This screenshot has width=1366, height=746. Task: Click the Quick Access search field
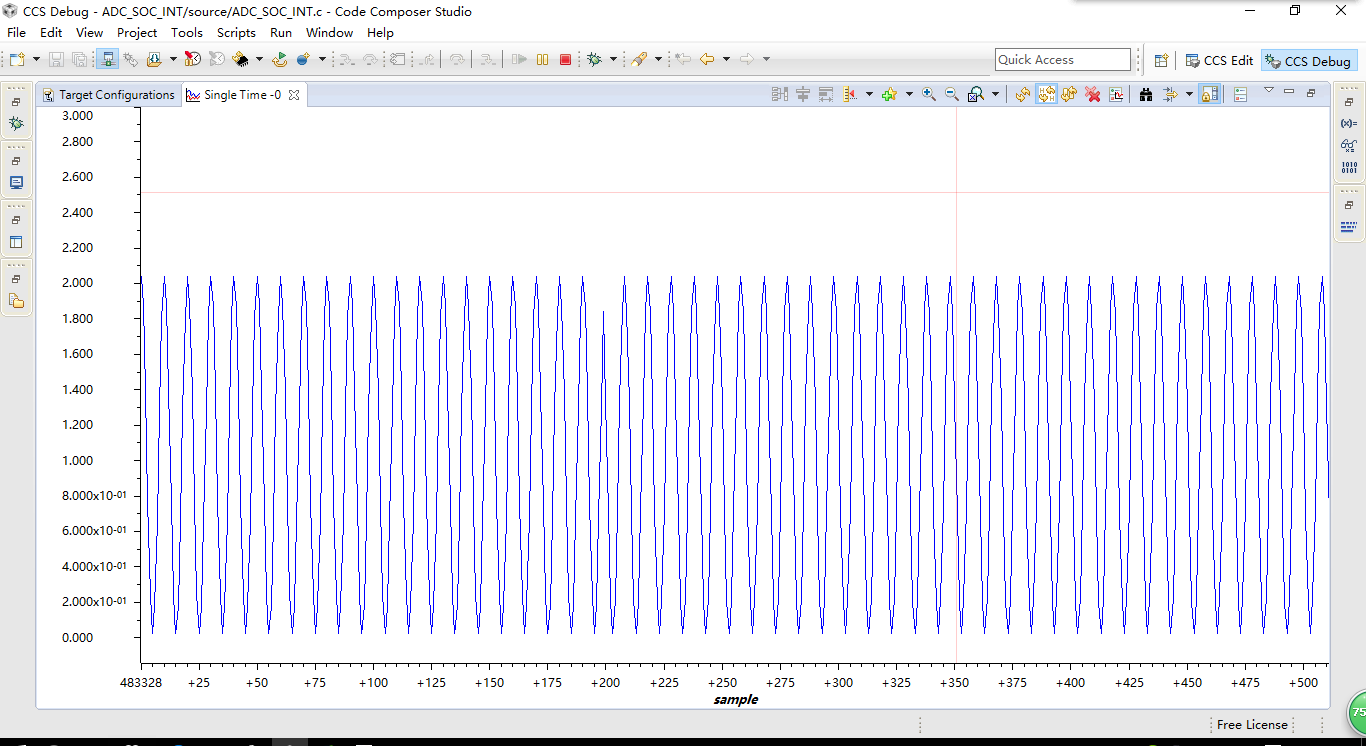1062,60
